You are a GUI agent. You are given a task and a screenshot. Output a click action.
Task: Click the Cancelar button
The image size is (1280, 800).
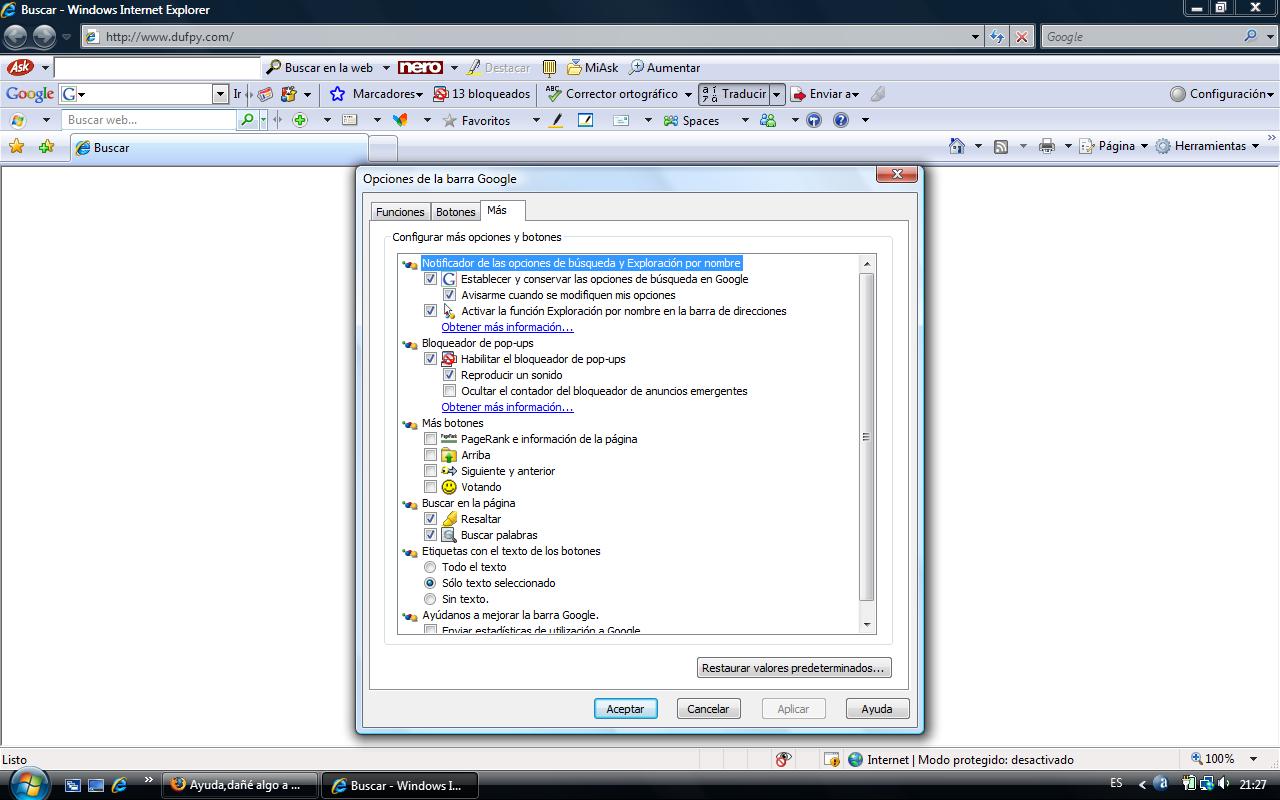coord(708,708)
